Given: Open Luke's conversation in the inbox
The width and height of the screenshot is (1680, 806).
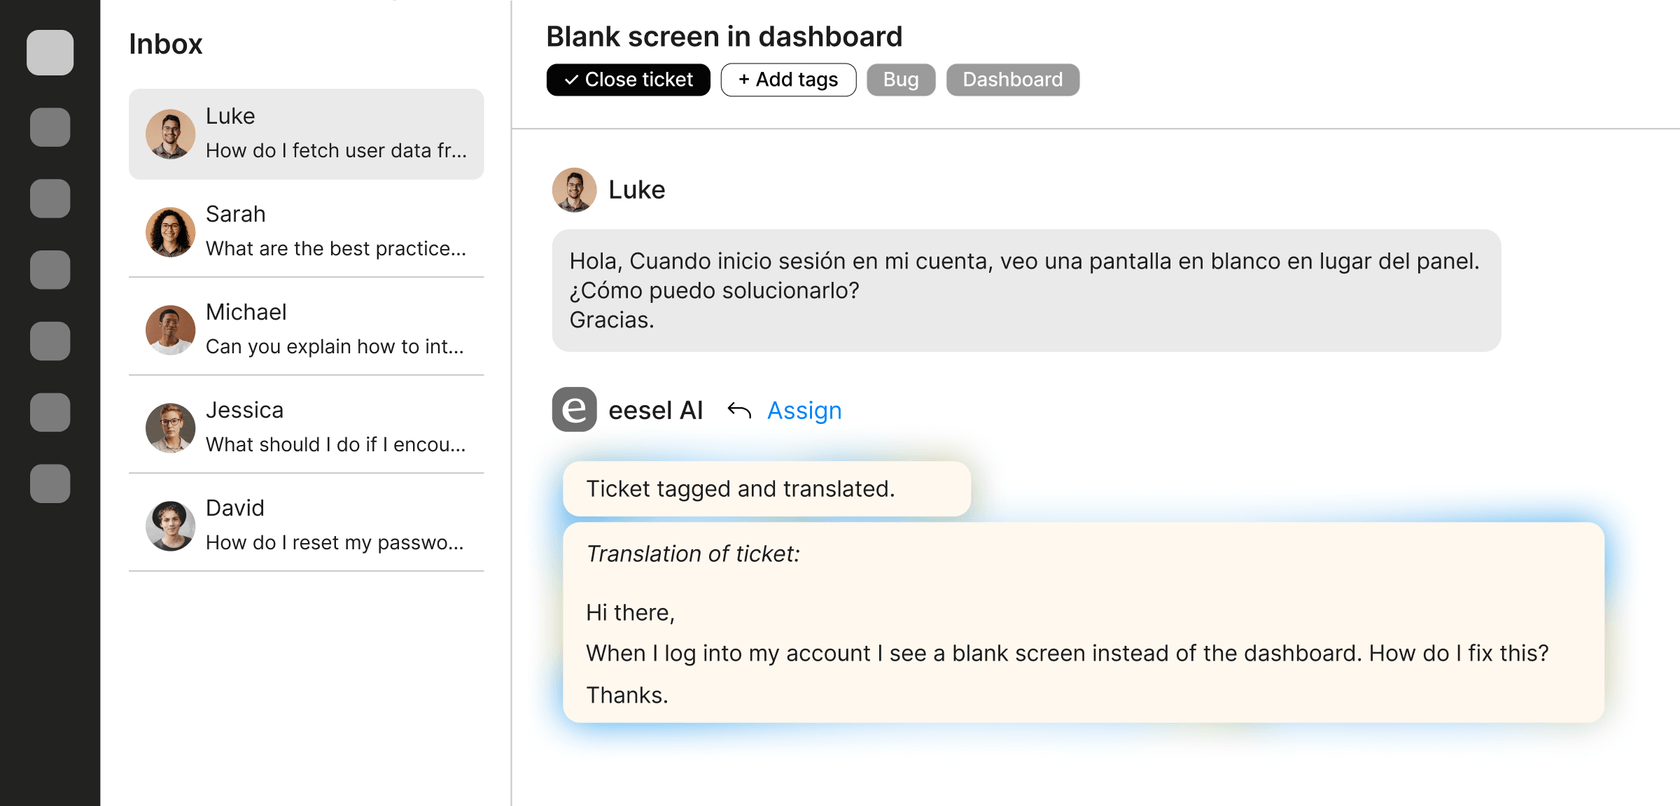Looking at the screenshot, I should [x=306, y=134].
